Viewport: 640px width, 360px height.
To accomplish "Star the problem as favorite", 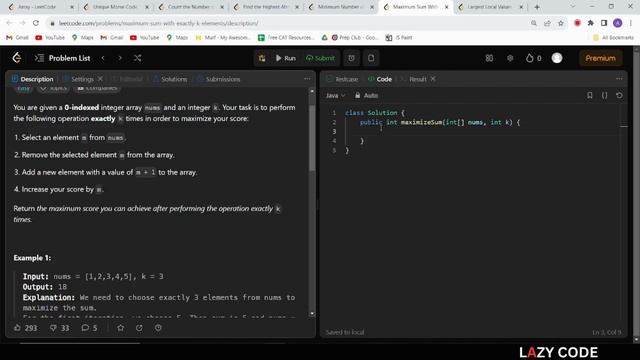I will tap(120, 328).
